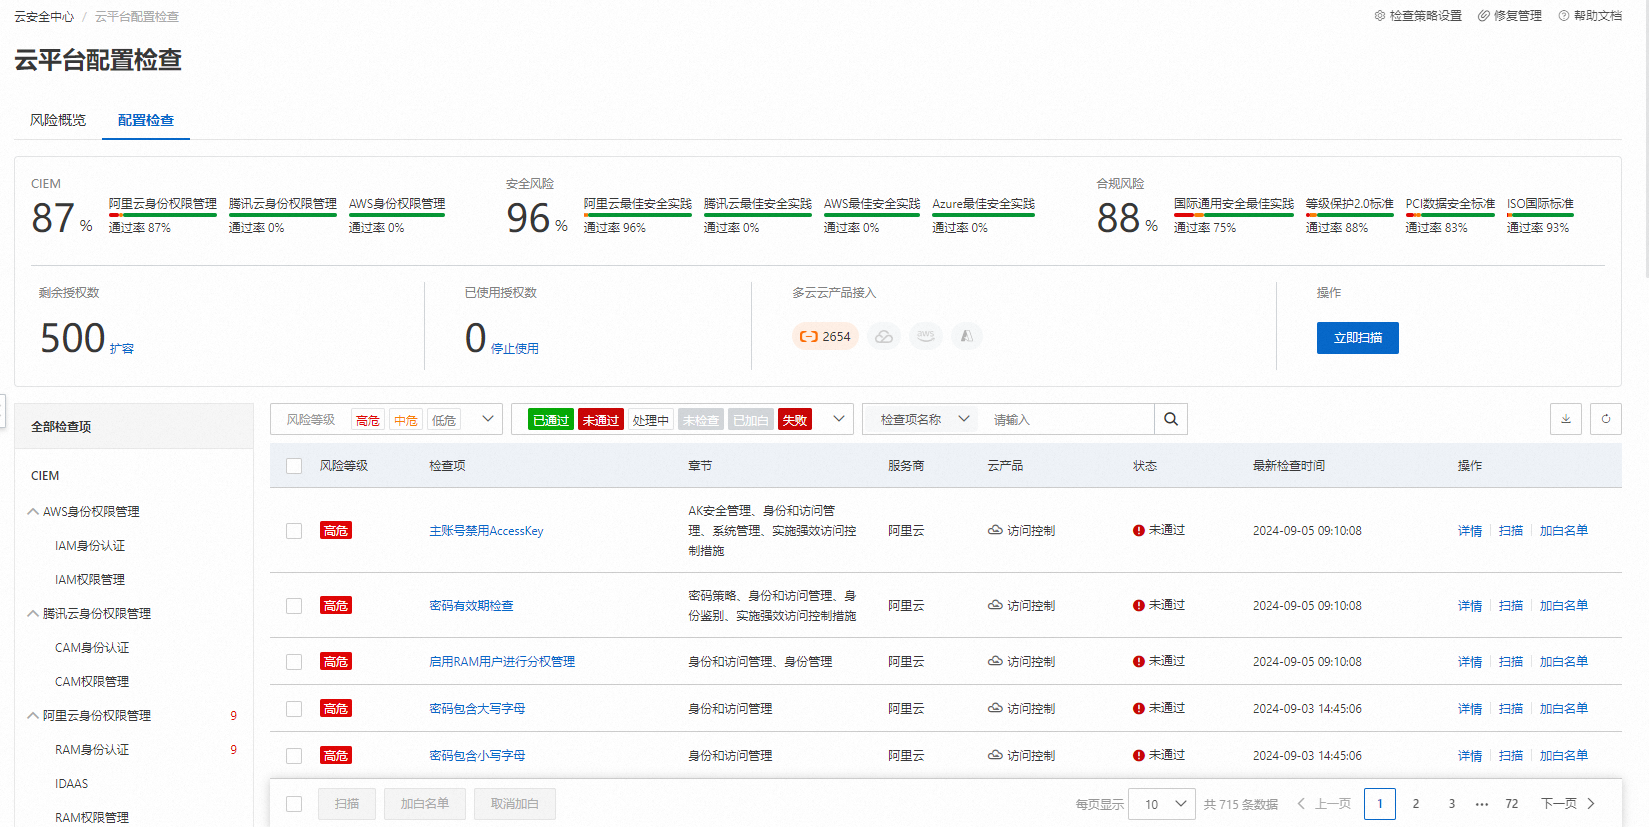Switch to the 风险概览 tab
Viewport: 1649px width, 827px height.
coord(58,120)
